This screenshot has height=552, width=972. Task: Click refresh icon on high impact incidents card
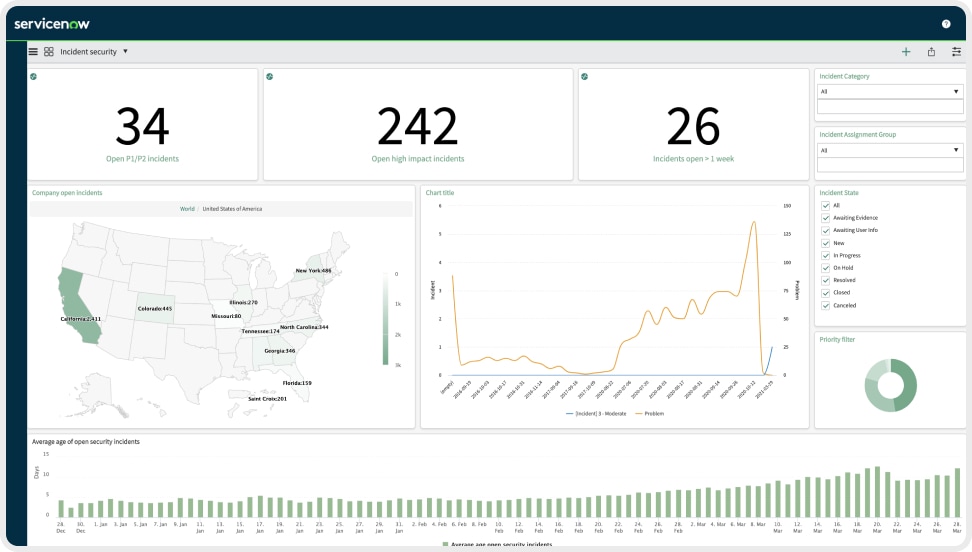(270, 77)
